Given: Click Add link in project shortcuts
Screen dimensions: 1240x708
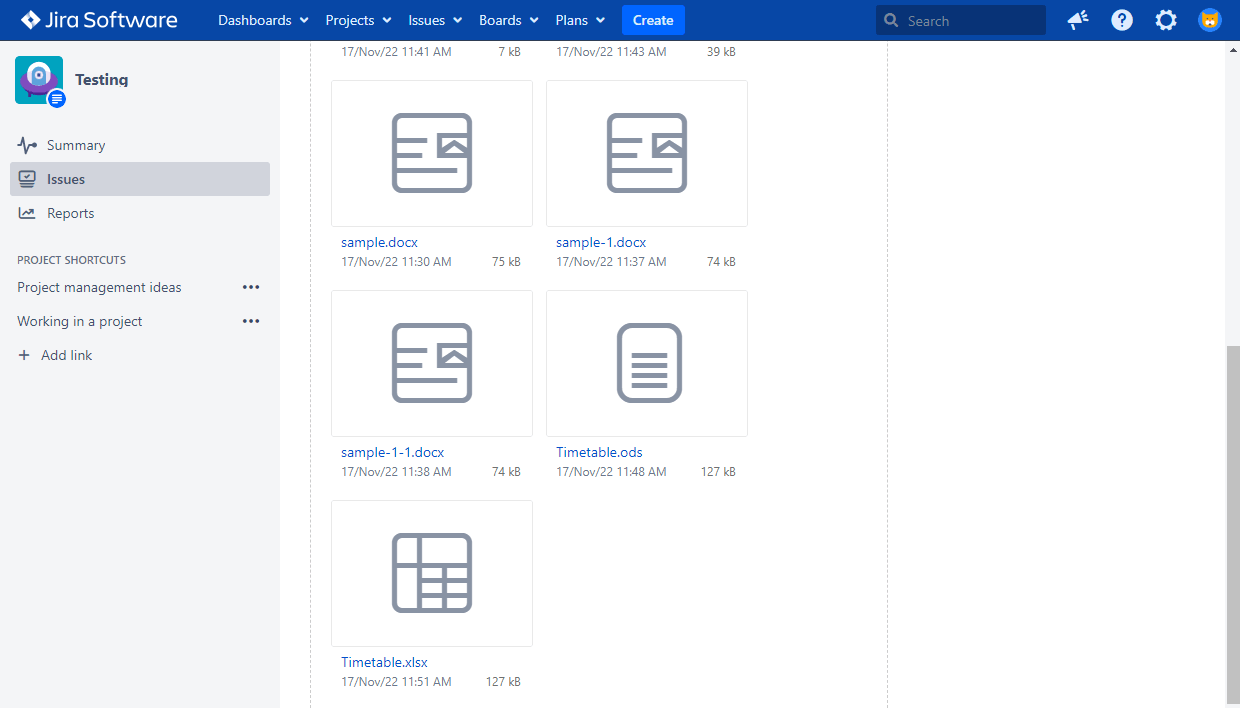Looking at the screenshot, I should [x=66, y=355].
